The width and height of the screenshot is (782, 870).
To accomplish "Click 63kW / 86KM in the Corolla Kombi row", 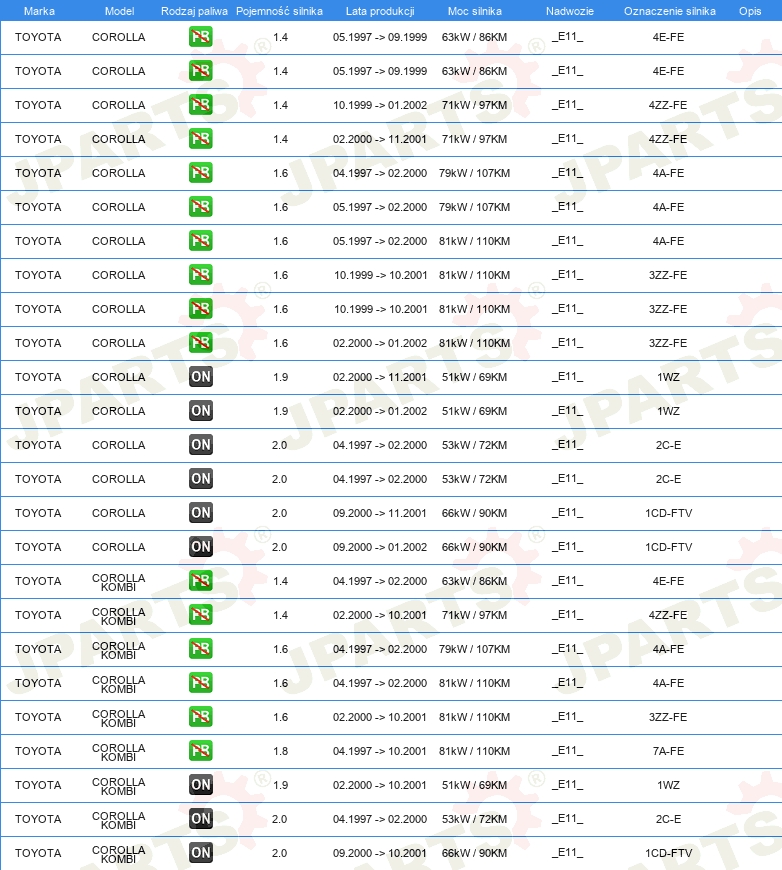I will tap(475, 581).
